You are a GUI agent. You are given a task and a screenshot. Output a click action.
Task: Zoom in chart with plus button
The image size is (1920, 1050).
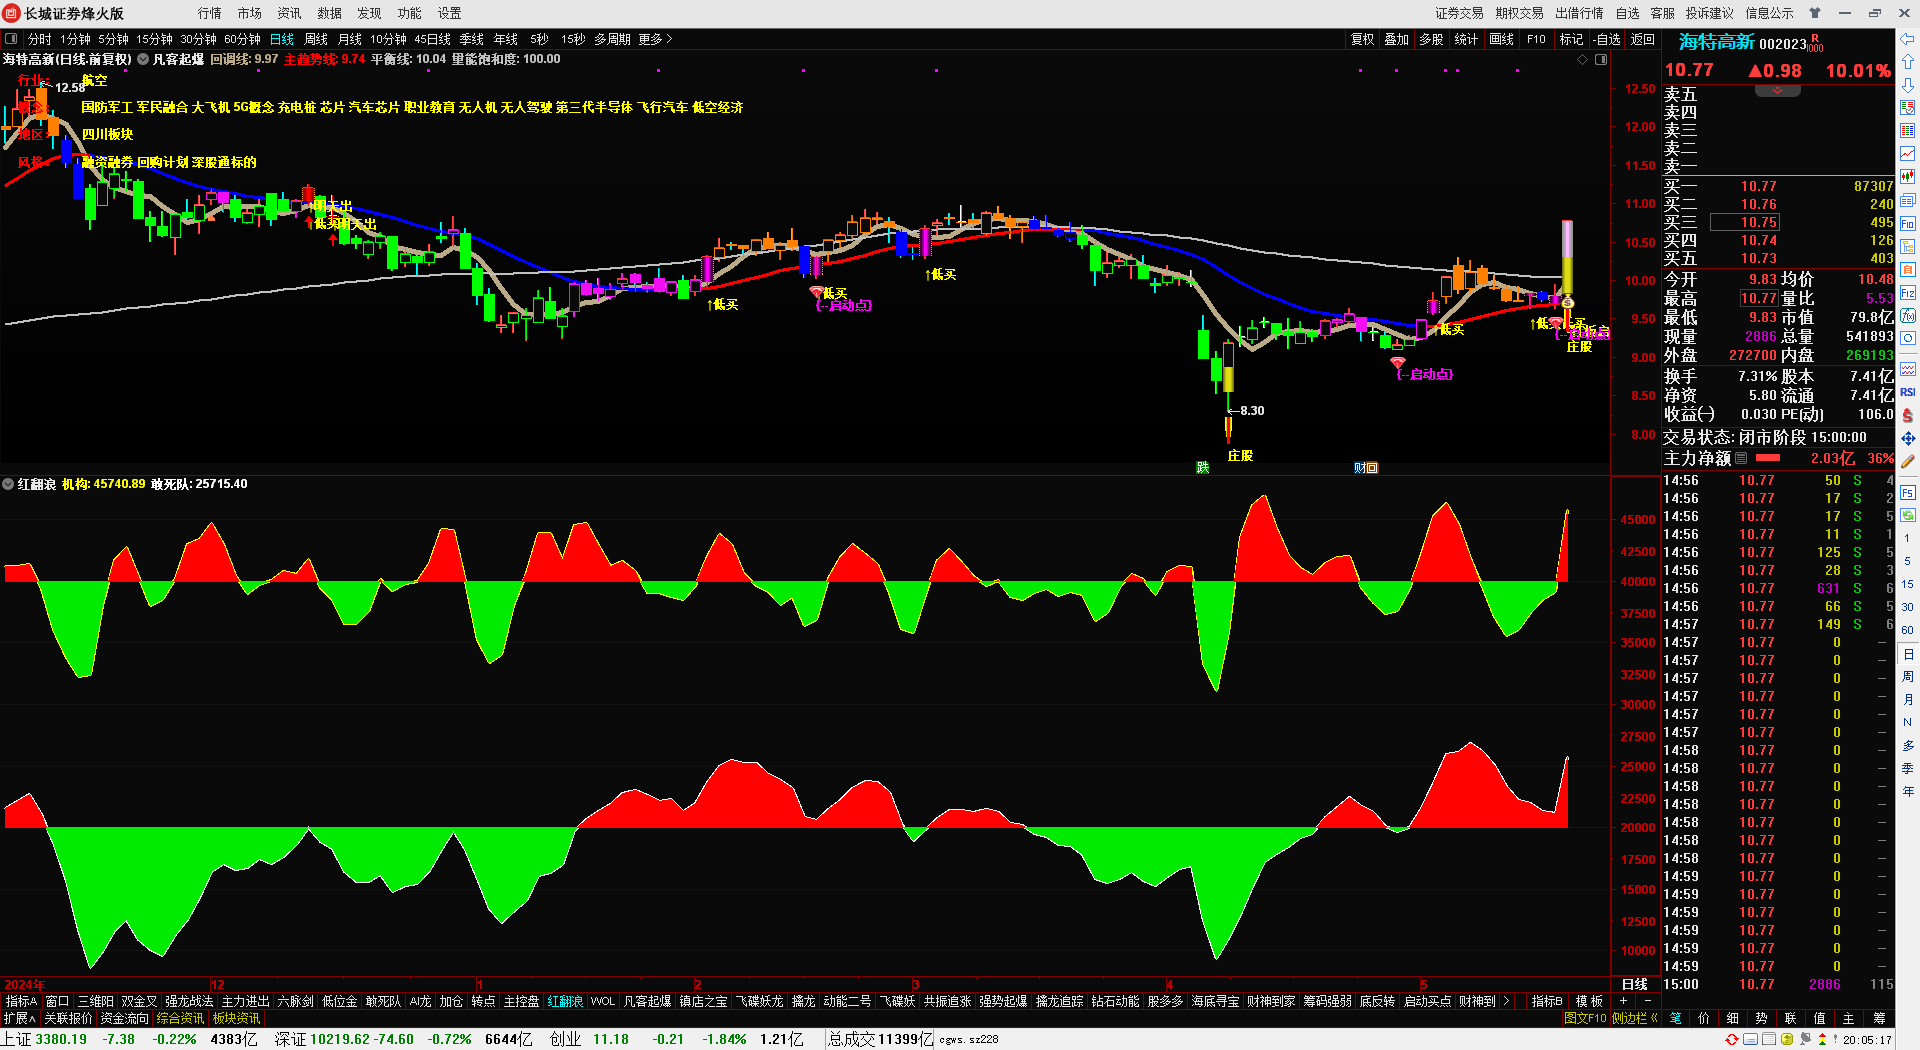point(1623,1001)
